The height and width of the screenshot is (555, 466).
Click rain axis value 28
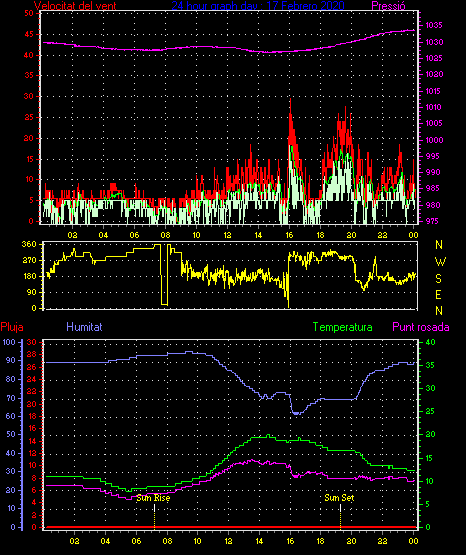32,354
